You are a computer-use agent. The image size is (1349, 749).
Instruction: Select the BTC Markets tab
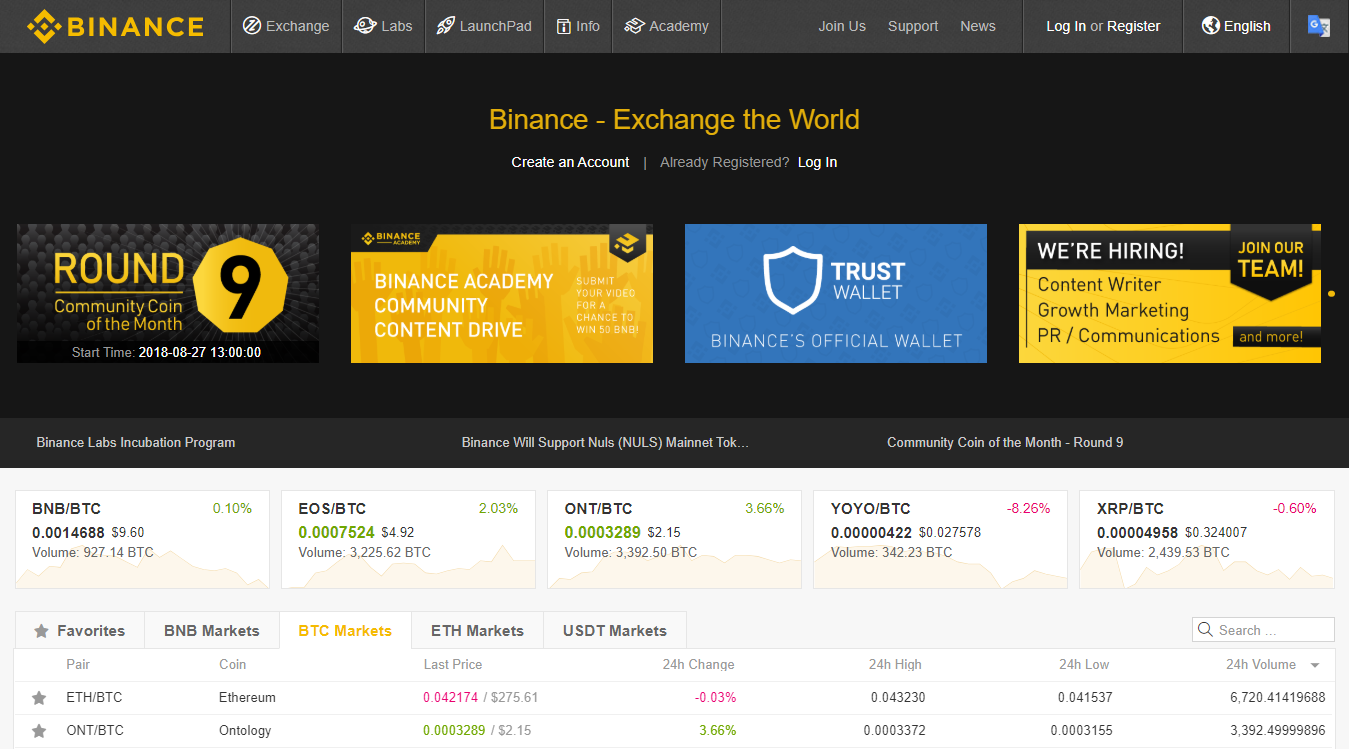point(345,631)
